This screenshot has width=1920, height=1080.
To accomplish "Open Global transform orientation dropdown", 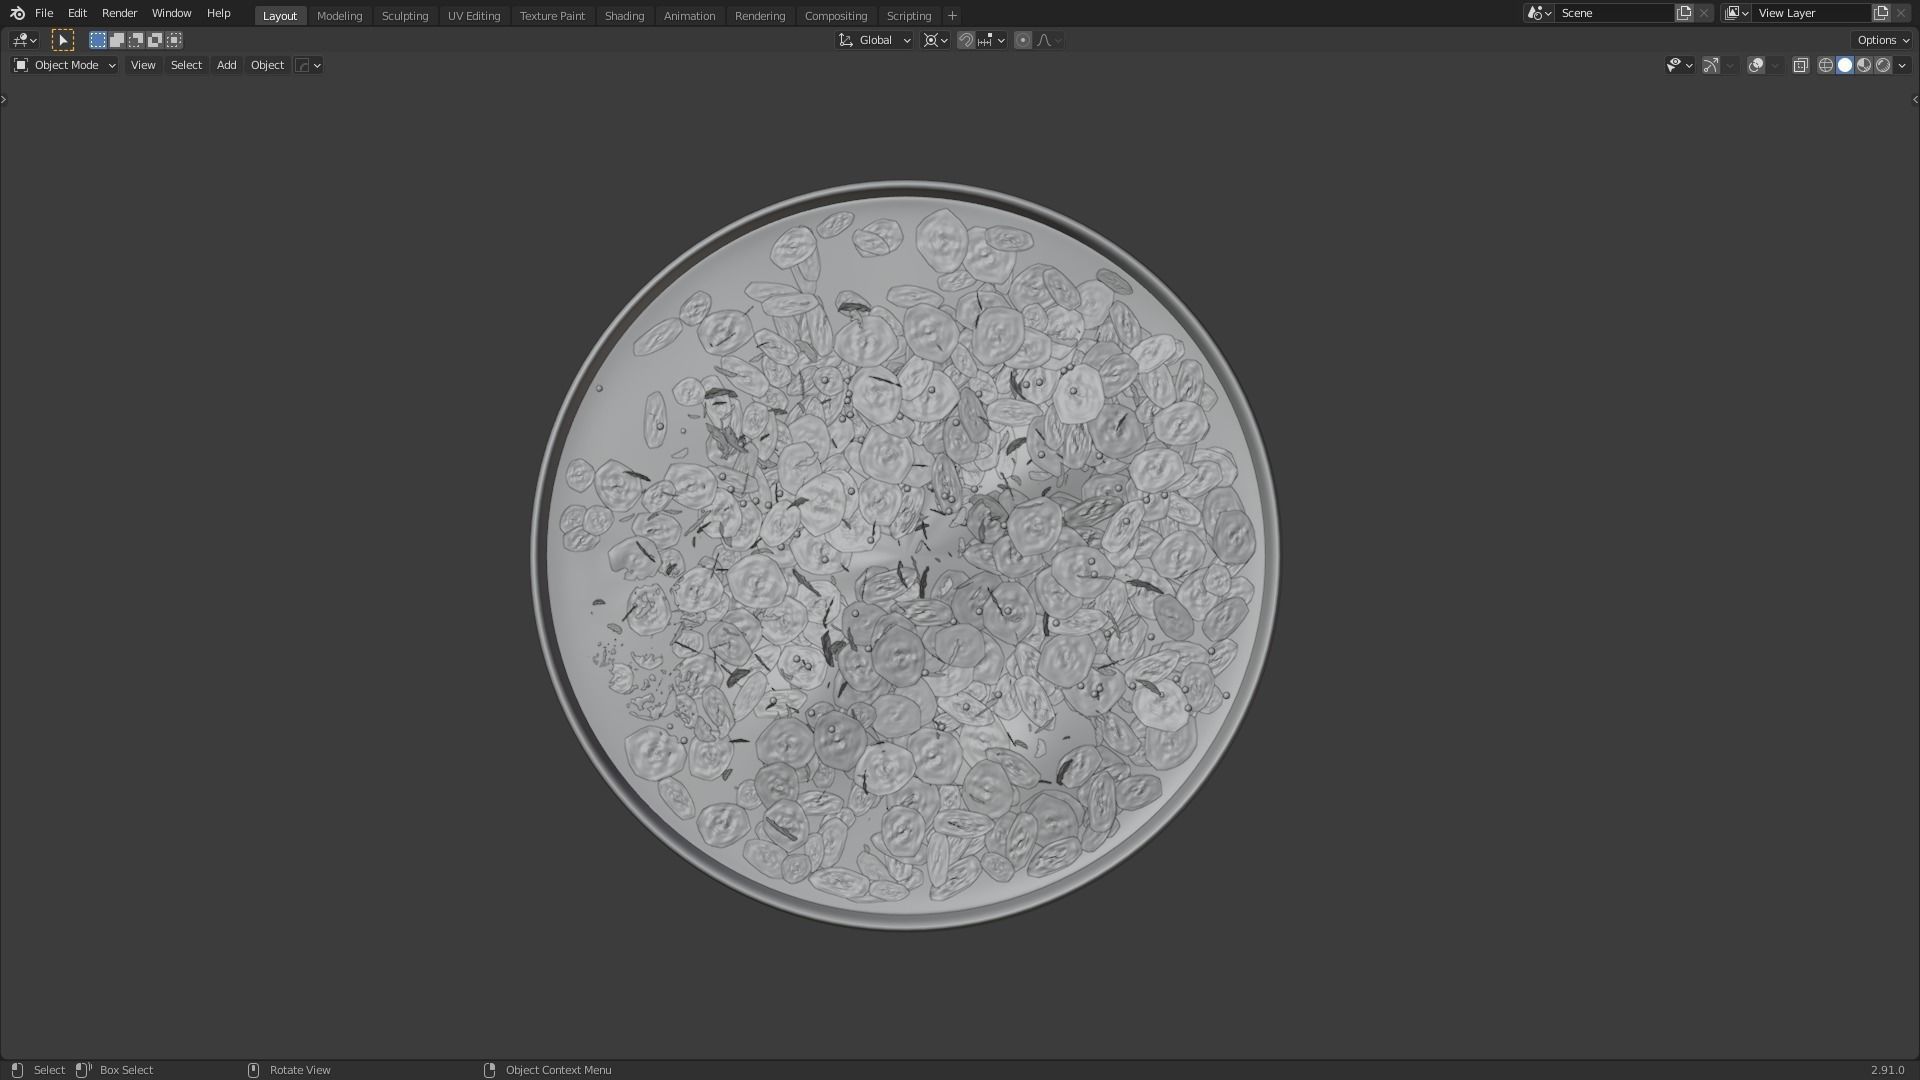I will click(x=875, y=40).
